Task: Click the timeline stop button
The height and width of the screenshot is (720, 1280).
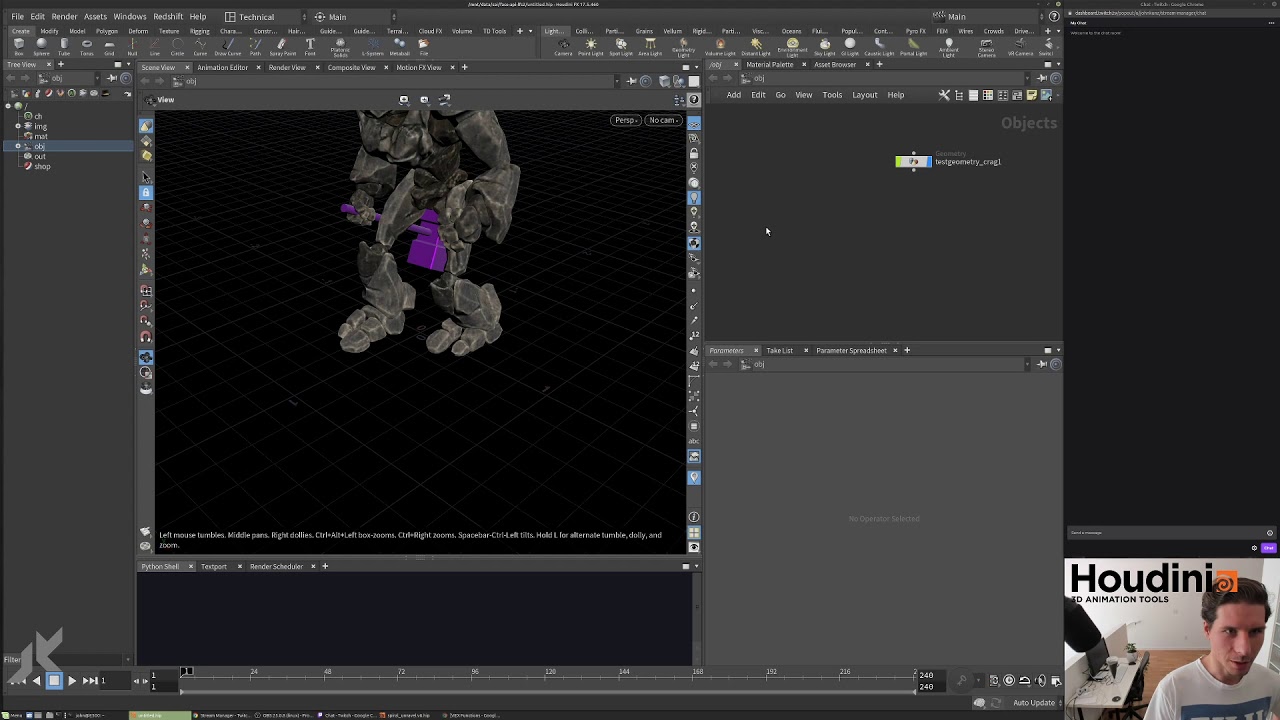Action: [x=54, y=681]
